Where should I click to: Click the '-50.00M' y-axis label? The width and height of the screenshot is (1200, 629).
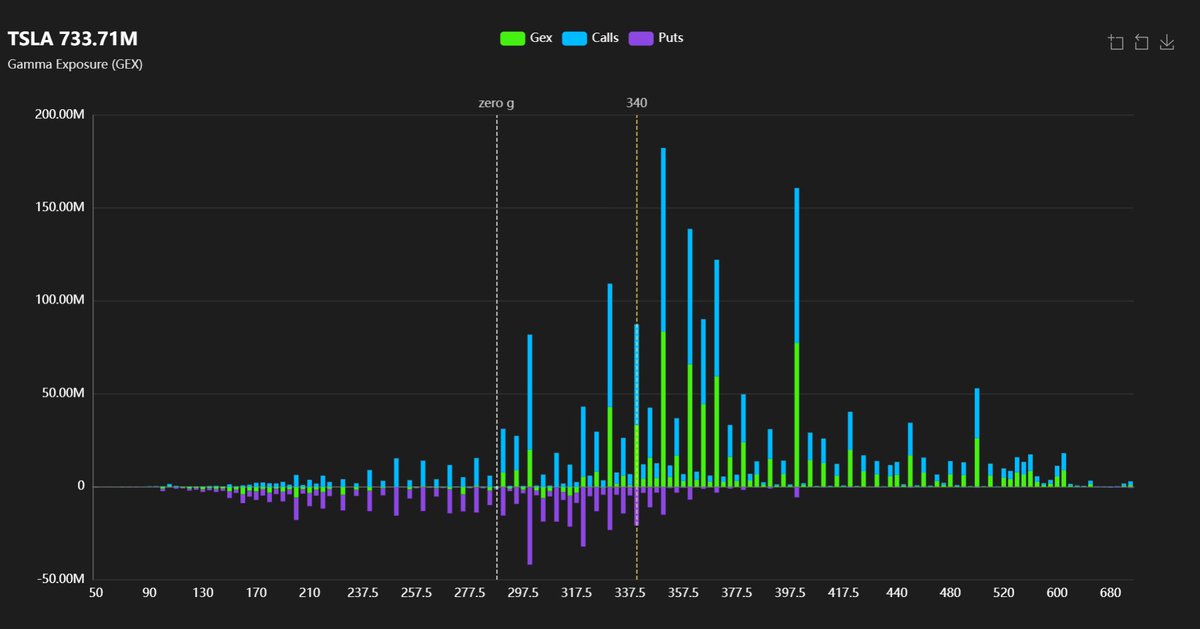62,579
